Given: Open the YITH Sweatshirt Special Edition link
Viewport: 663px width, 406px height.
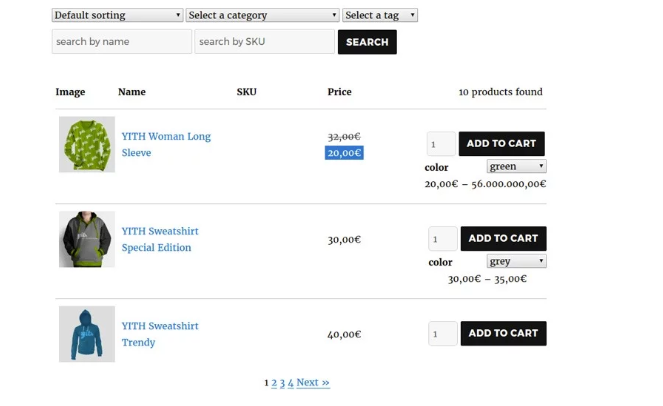Looking at the screenshot, I should point(160,239).
